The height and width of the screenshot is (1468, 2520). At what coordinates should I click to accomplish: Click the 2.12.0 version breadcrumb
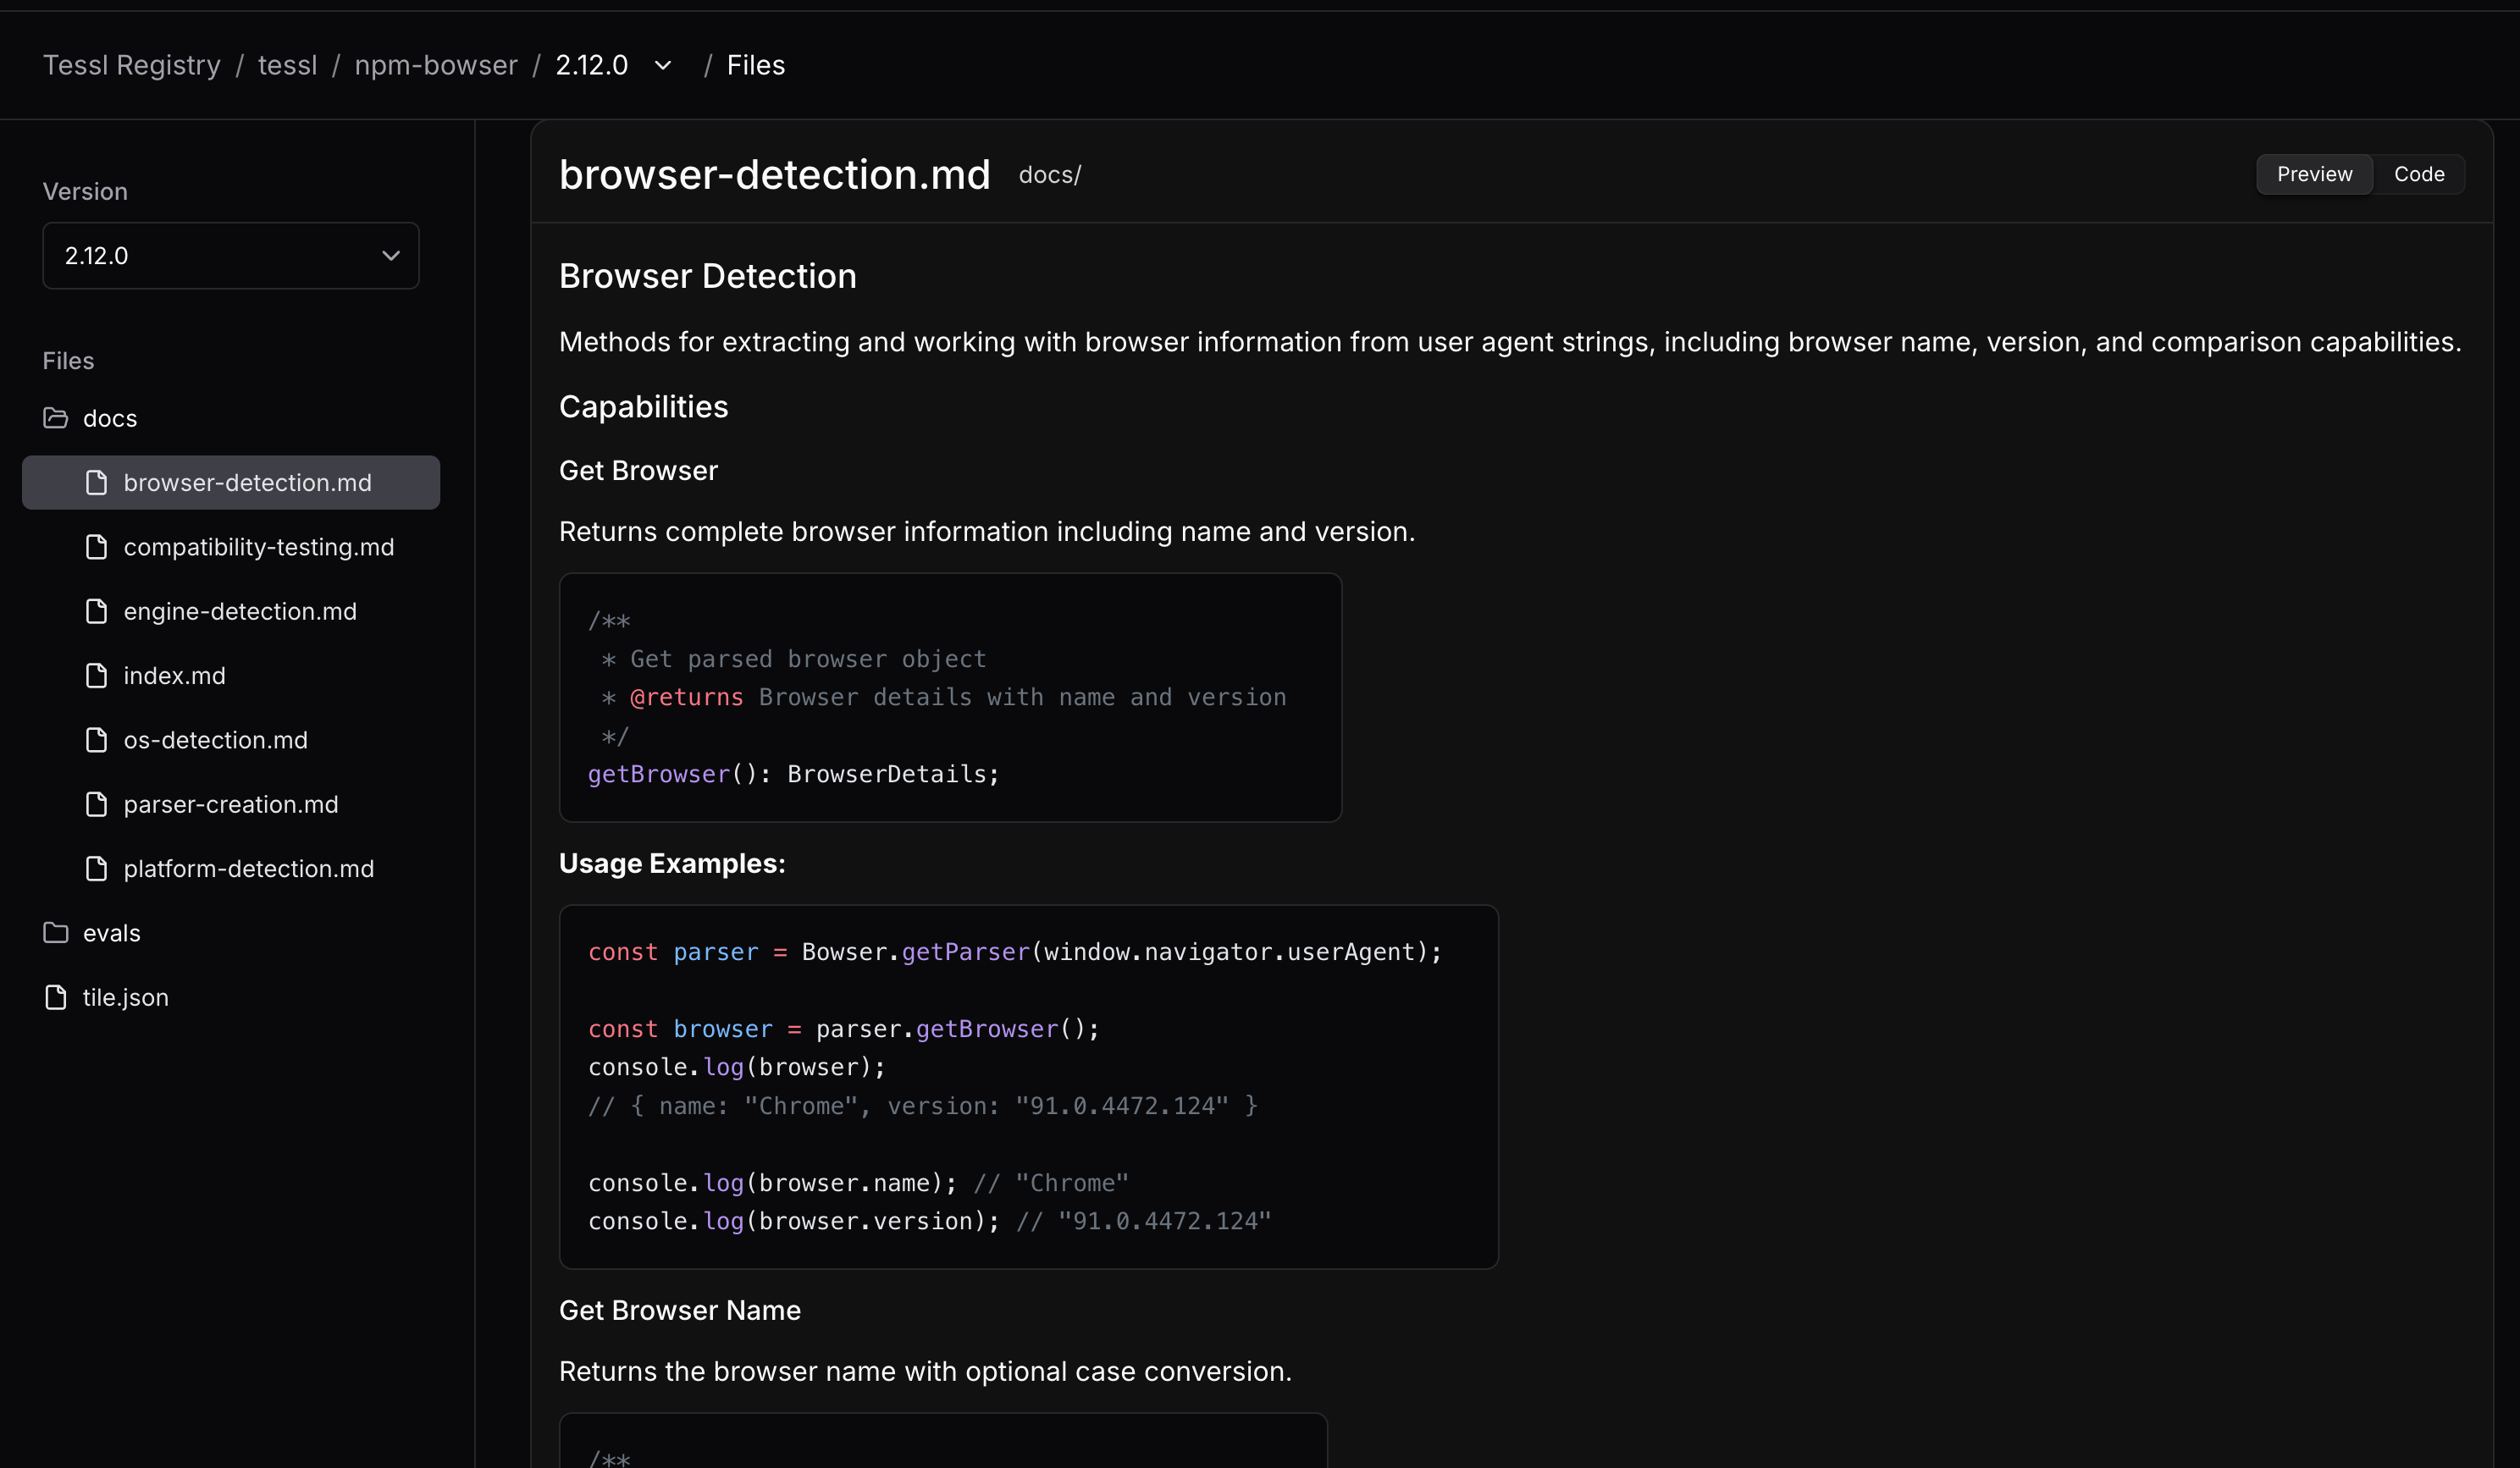tap(592, 65)
